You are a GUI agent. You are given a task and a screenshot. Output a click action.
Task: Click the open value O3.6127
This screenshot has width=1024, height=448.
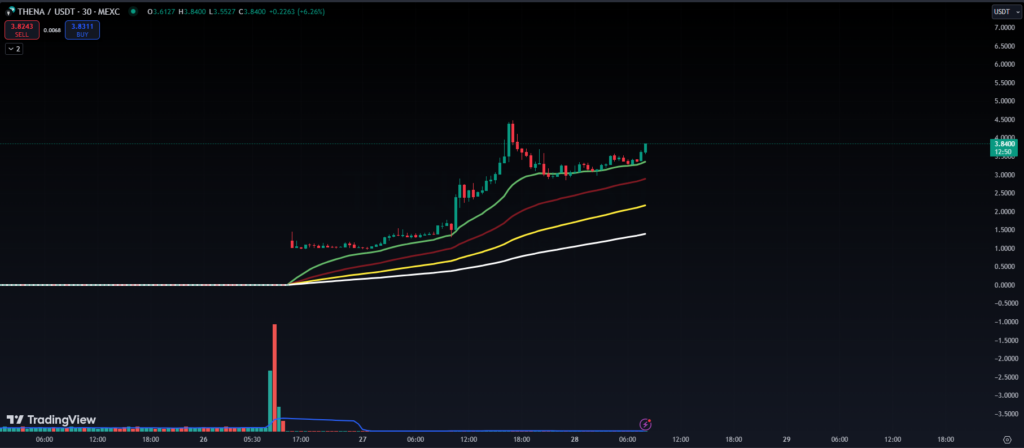click(163, 12)
